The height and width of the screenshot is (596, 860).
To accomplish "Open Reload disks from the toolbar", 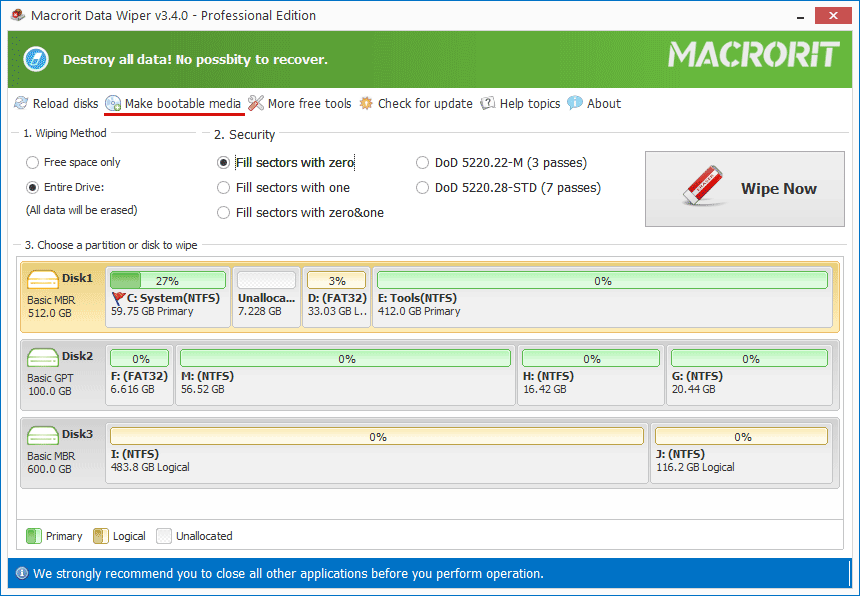I will 56,103.
